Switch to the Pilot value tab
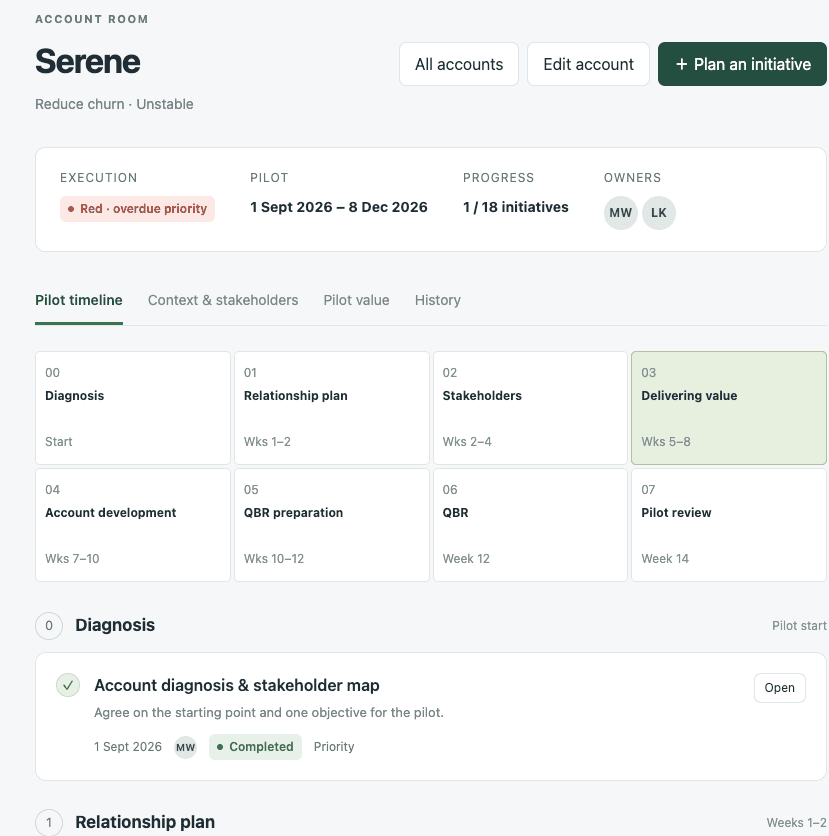 pyautogui.click(x=357, y=300)
